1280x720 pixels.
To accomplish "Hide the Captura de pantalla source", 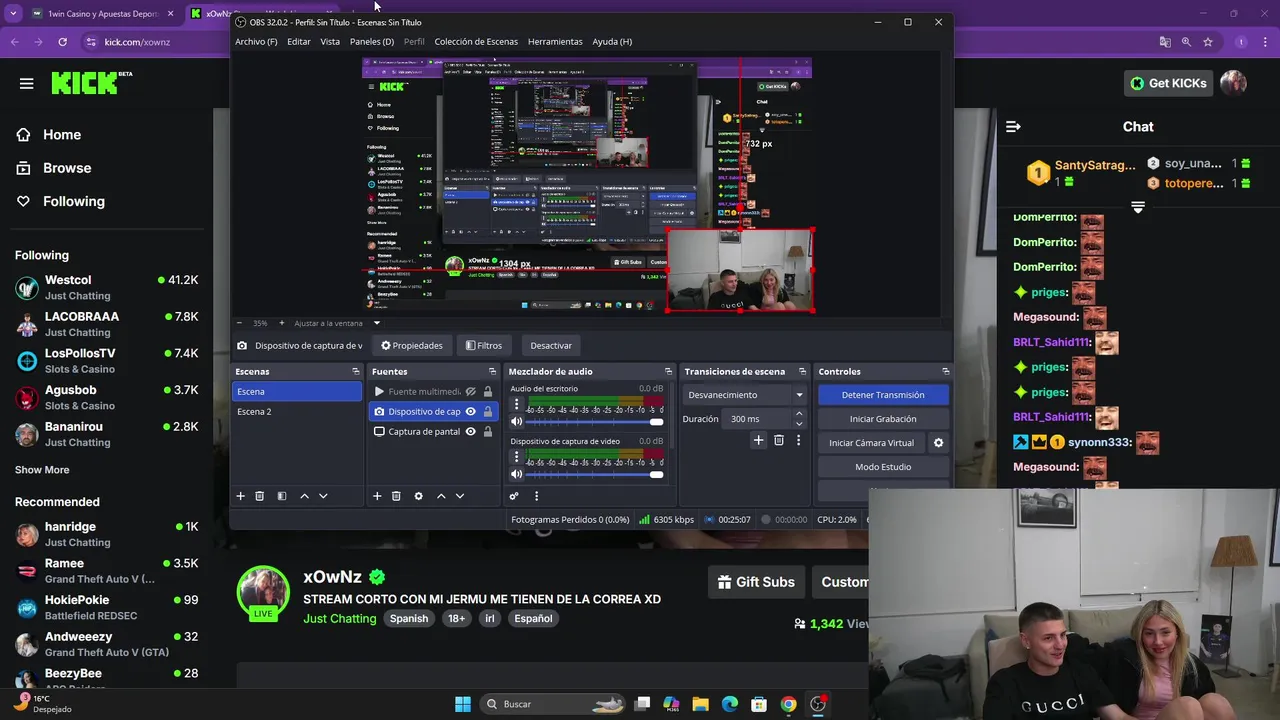I will coord(470,432).
